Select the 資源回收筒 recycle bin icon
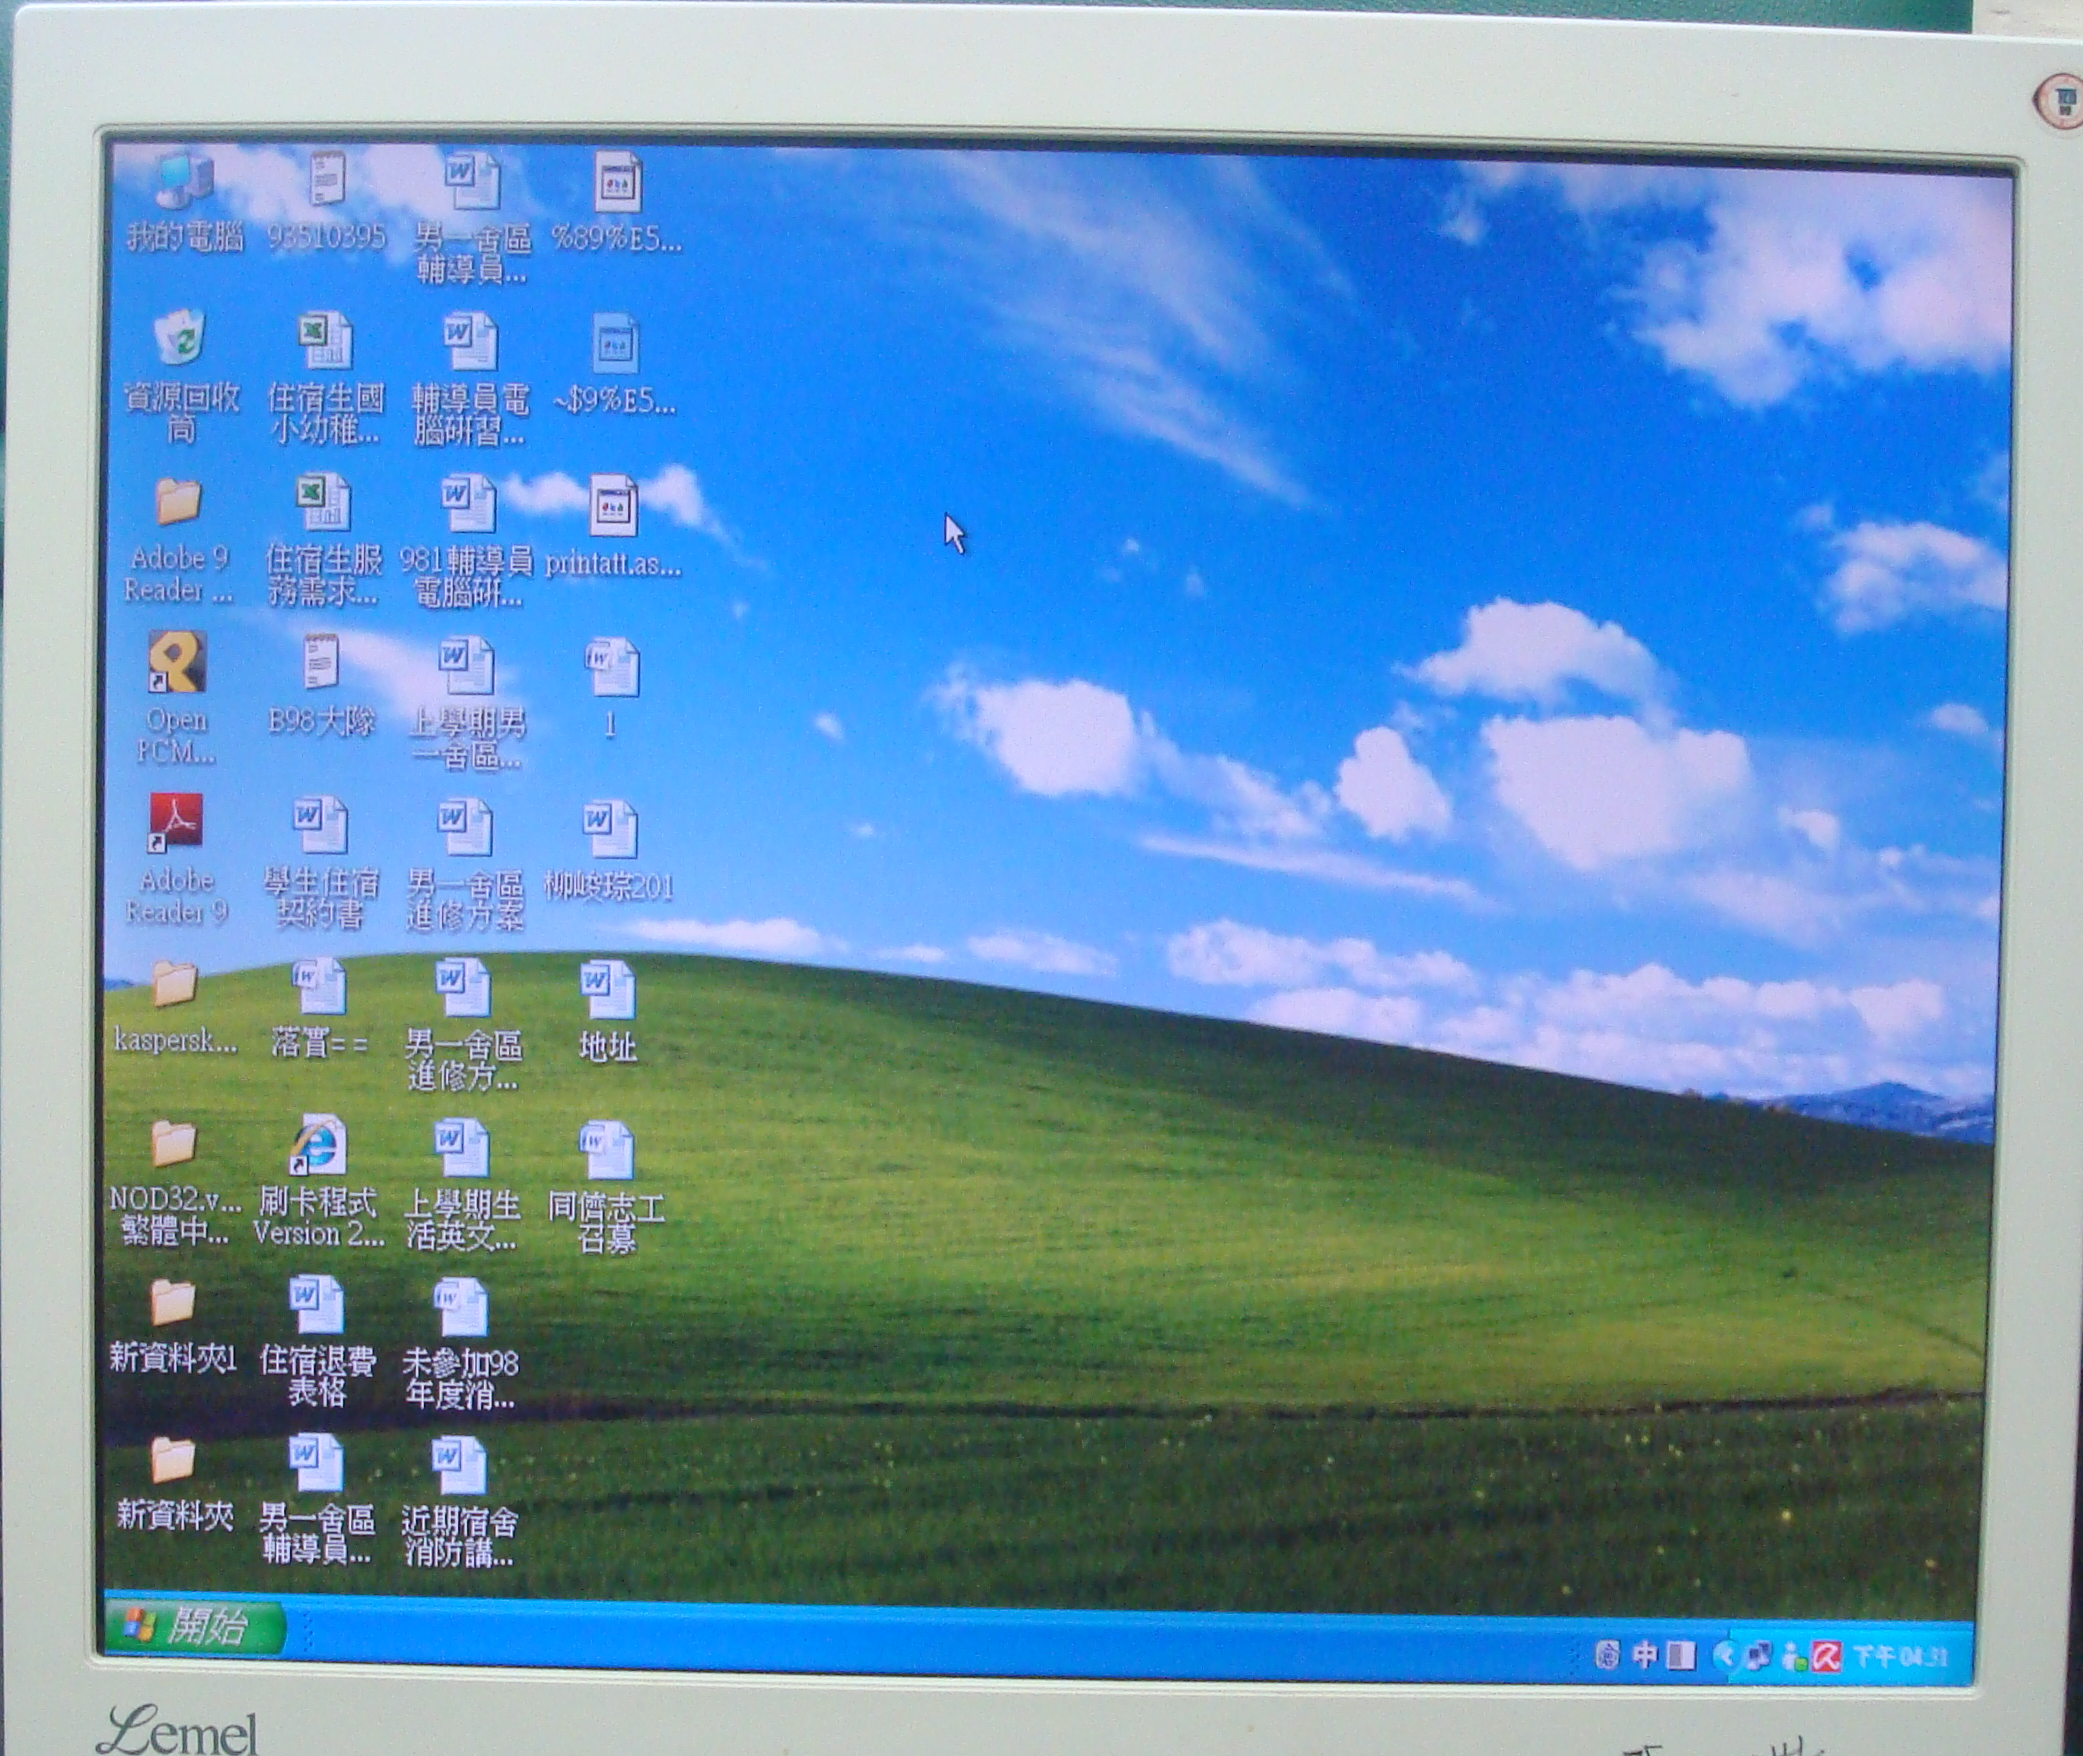2083x1756 pixels. click(181, 340)
